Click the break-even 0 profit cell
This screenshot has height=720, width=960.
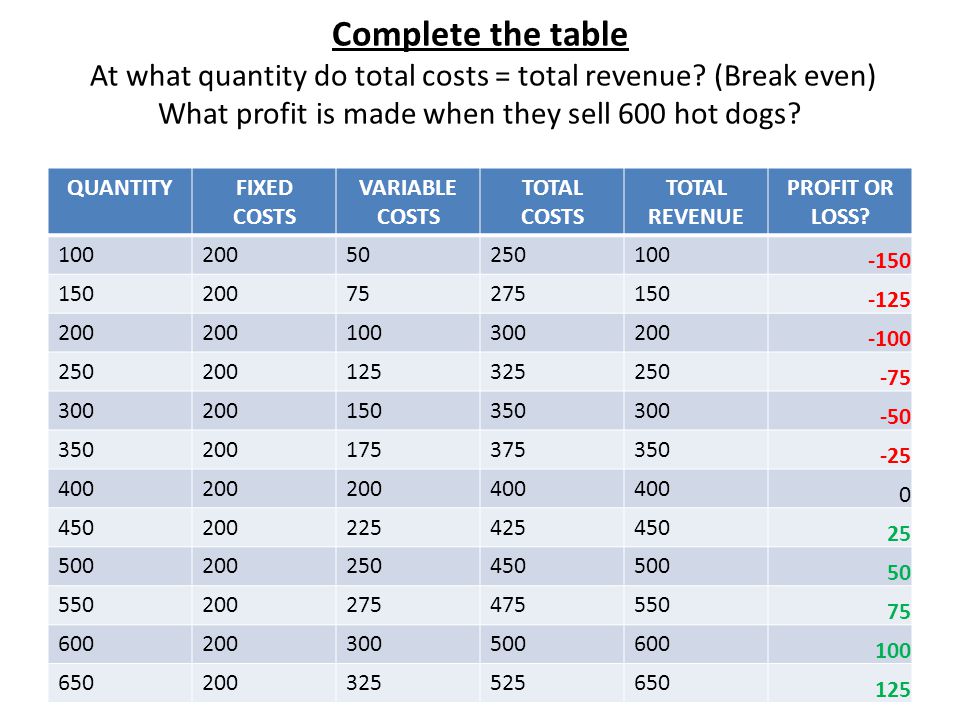(839, 489)
